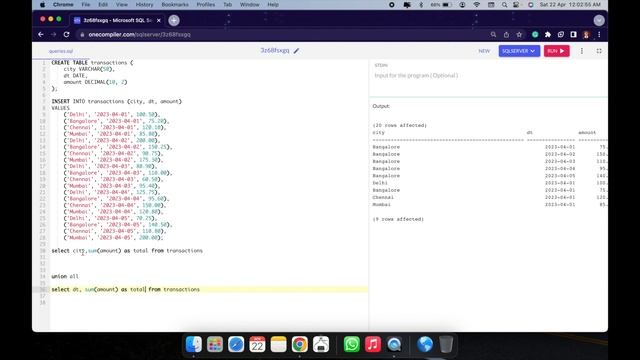The width and height of the screenshot is (640, 360).
Task: Click the battery status indicator
Action: 442,4
